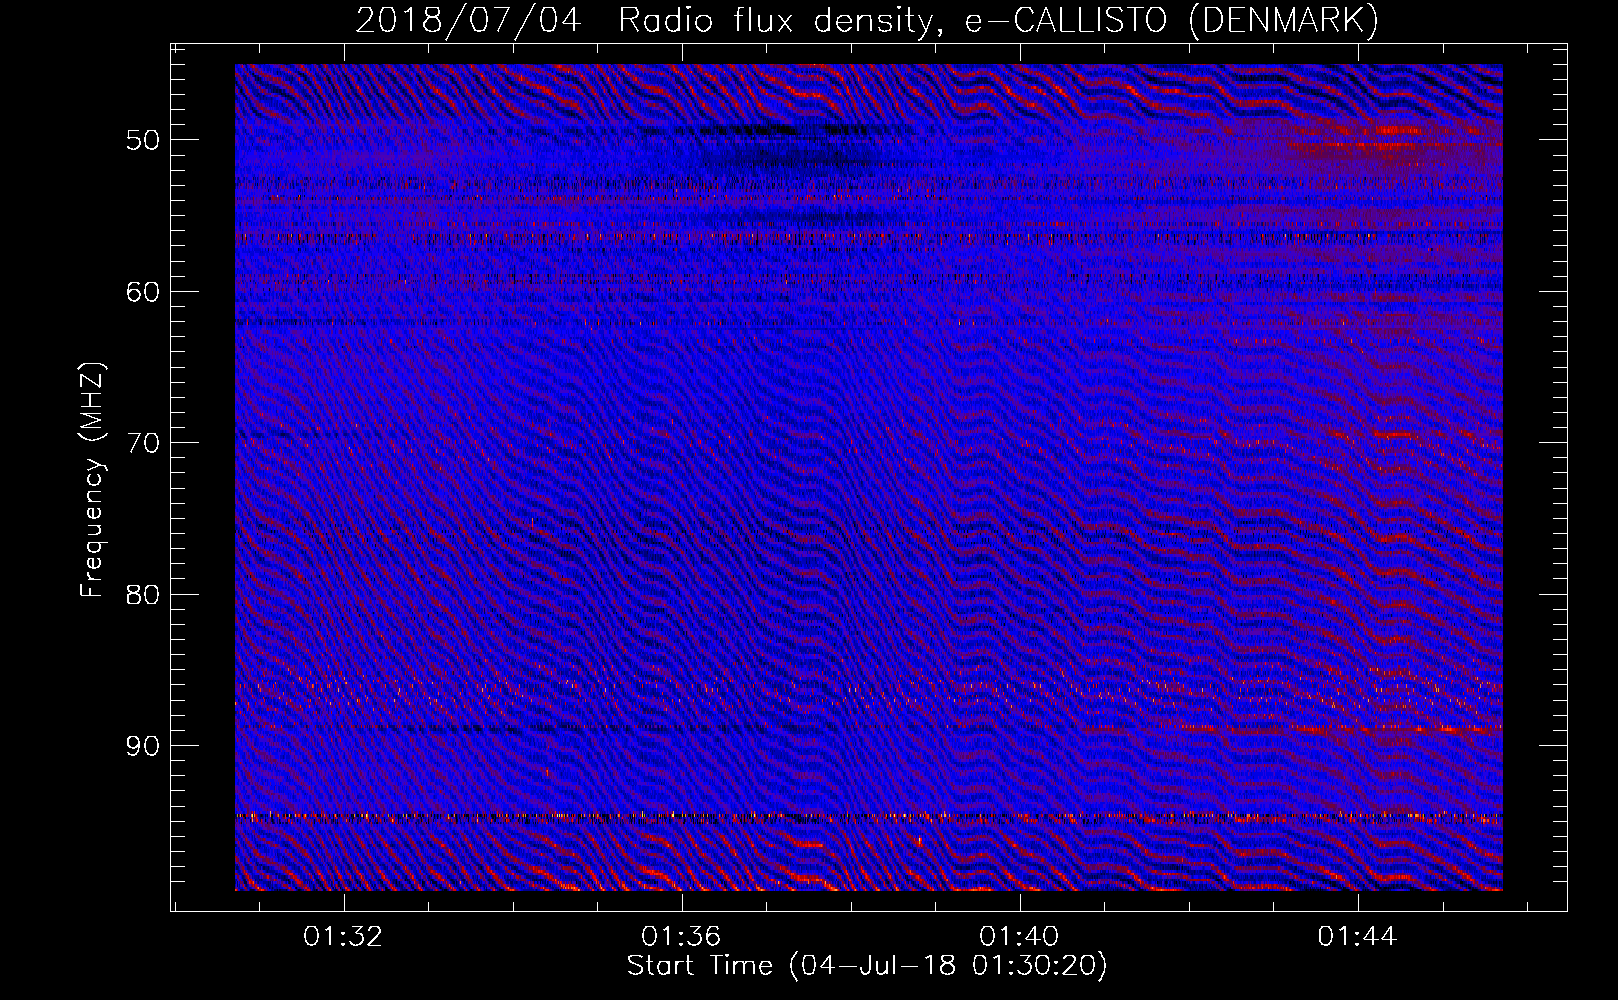Click the 01:40 time tick label

[x=1020, y=936]
